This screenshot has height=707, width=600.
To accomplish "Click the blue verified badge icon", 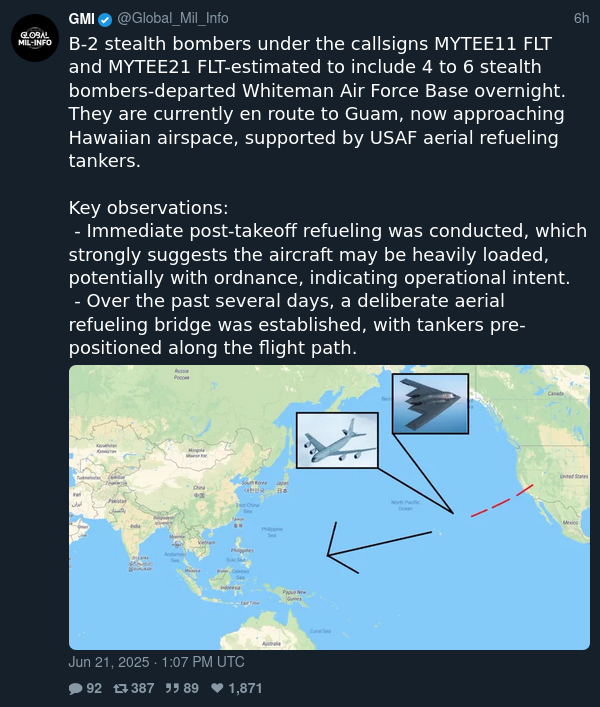I will tap(105, 19).
